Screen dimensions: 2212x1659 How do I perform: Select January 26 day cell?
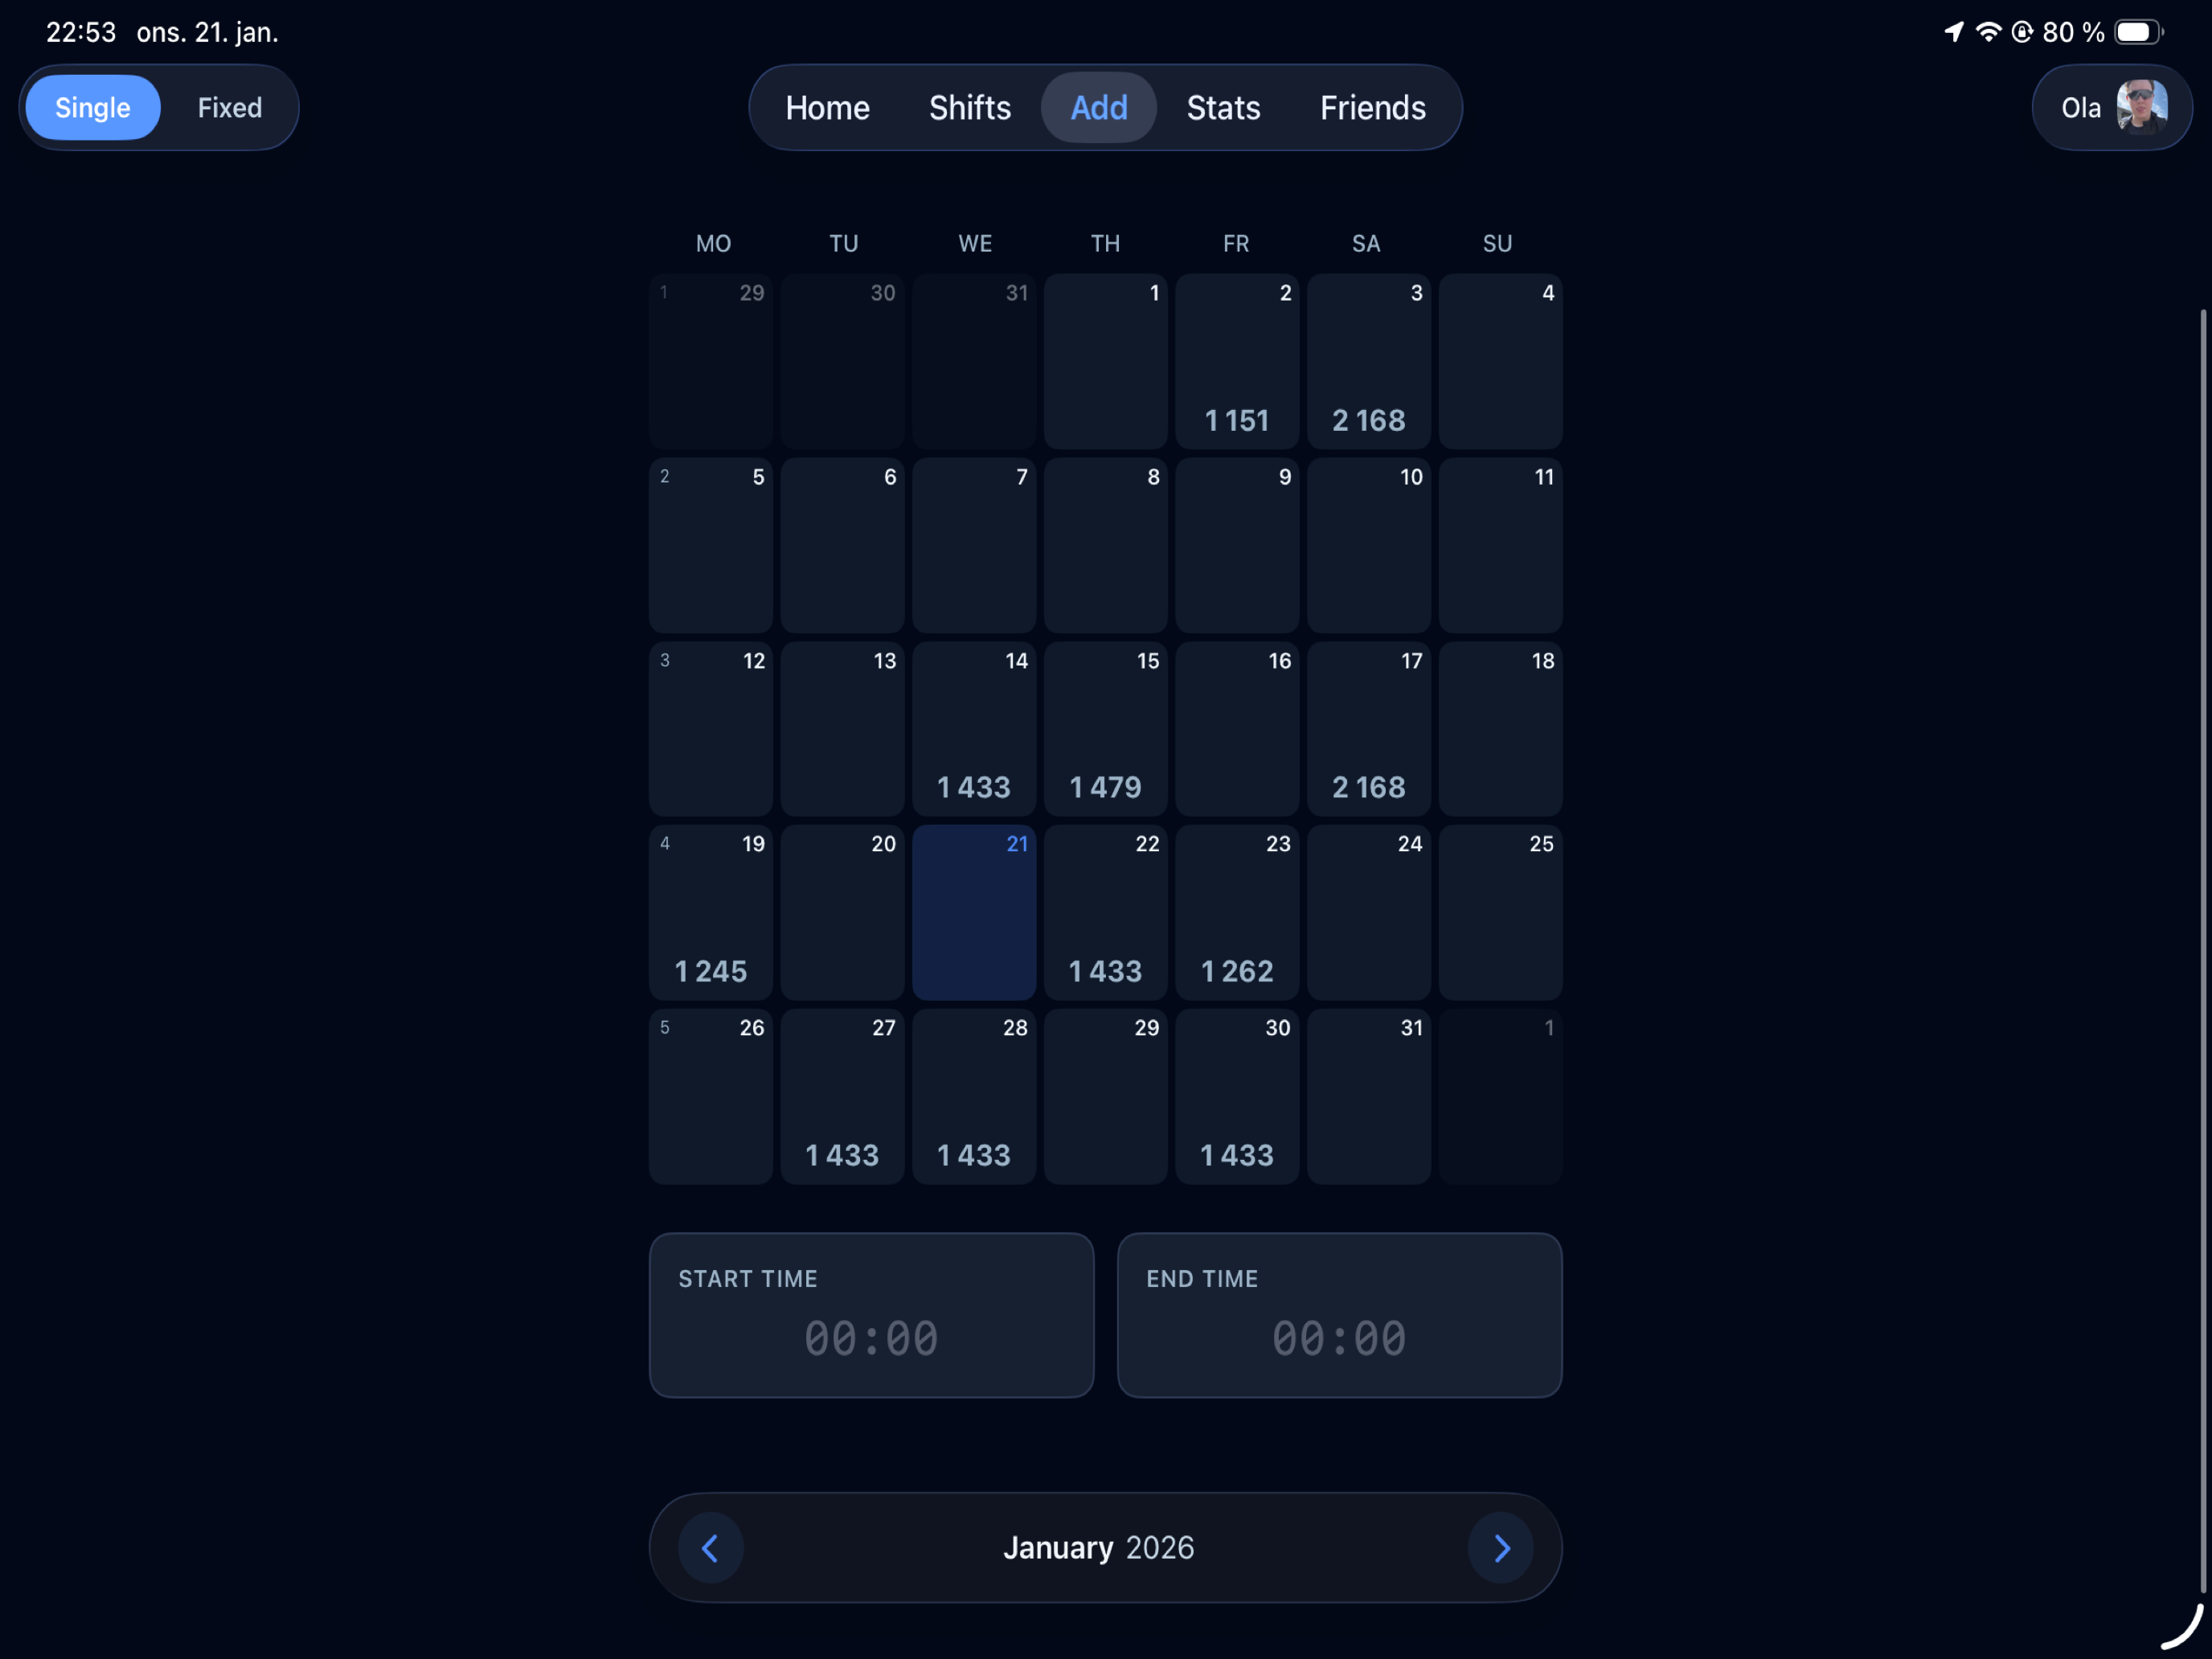(711, 1096)
